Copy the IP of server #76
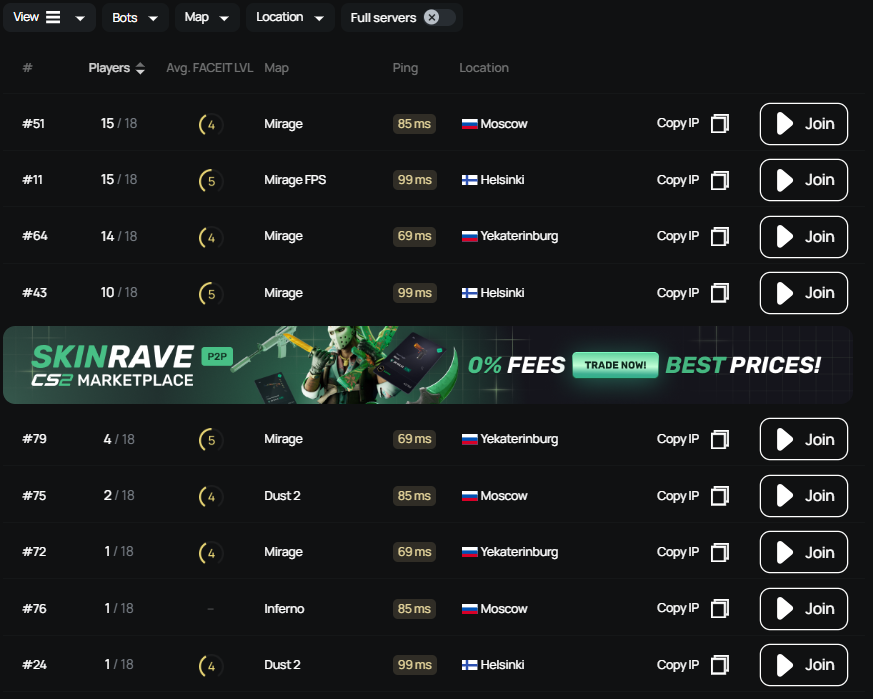Screen dimensions: 873x699 click(x=720, y=608)
